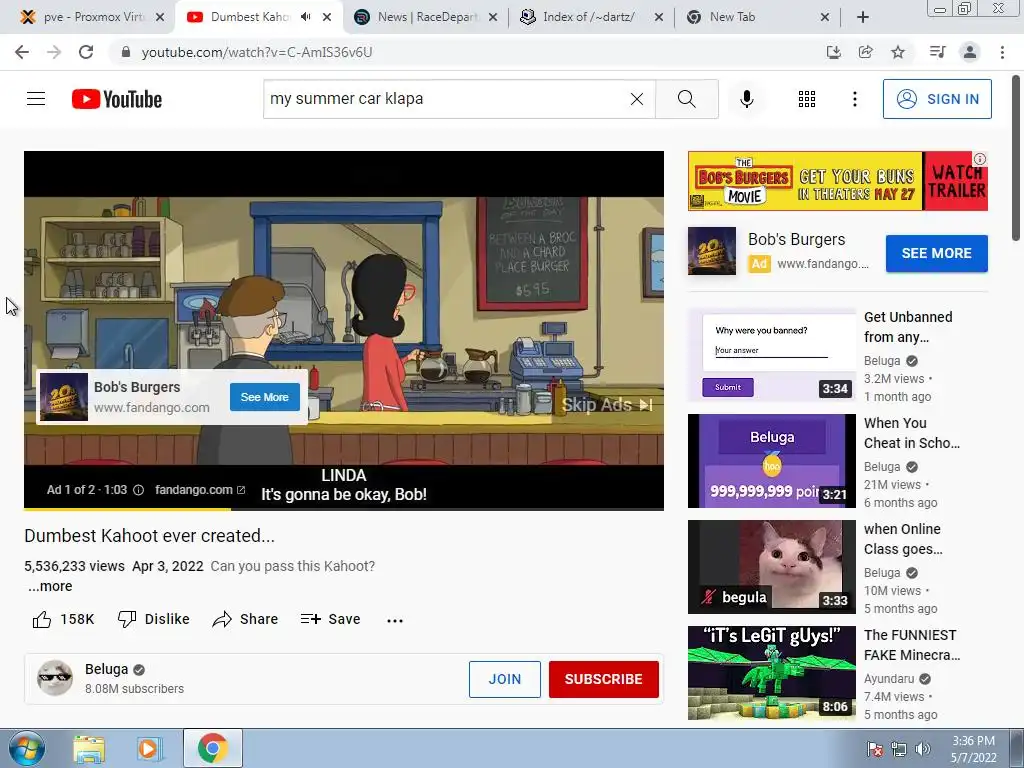Open Beluga channel avatar
Screen dimensions: 1024x768
[55, 678]
